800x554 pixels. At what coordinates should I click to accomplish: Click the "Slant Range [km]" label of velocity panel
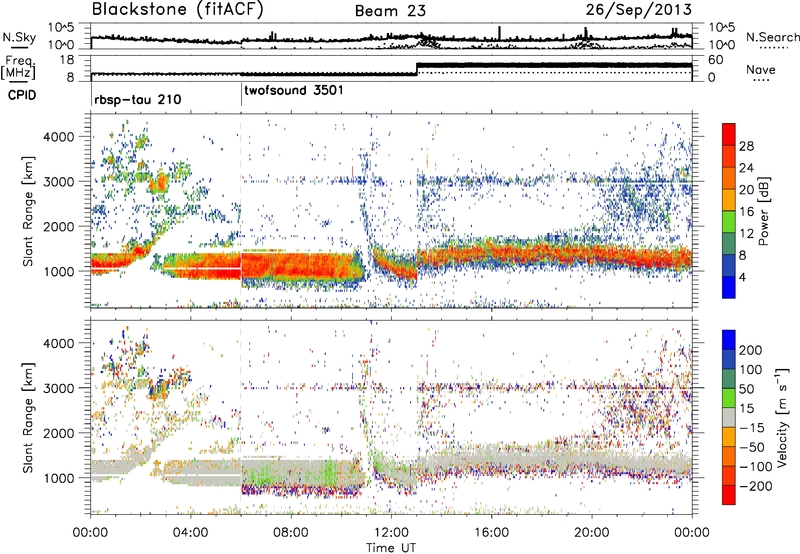(x=29, y=417)
